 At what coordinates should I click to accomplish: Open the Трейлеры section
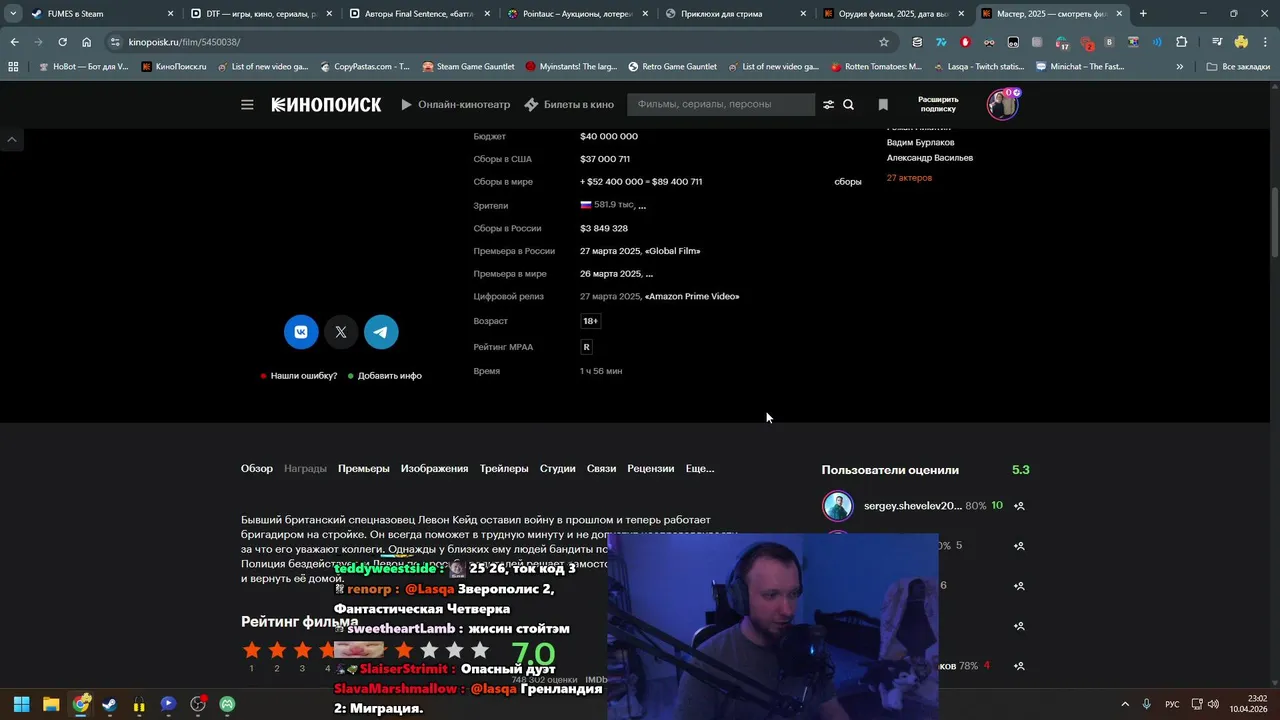click(x=504, y=469)
